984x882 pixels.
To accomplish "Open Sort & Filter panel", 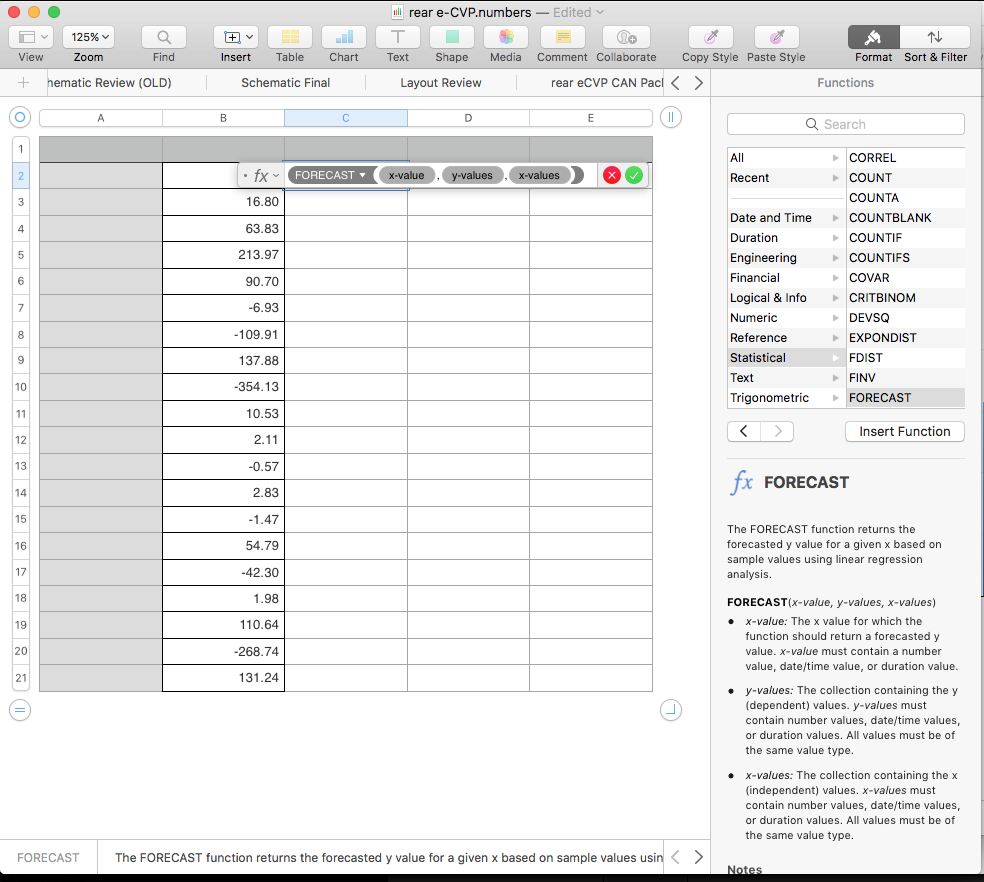I will click(935, 38).
